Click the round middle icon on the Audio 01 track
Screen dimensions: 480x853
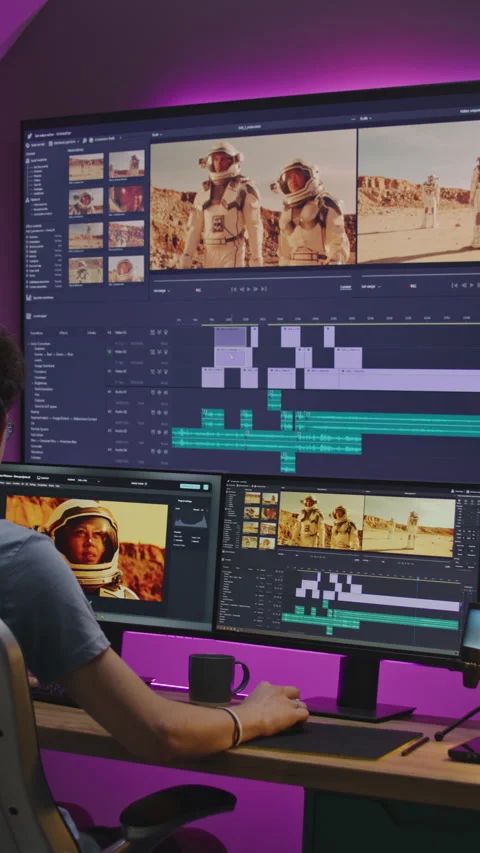pyautogui.click(x=159, y=392)
